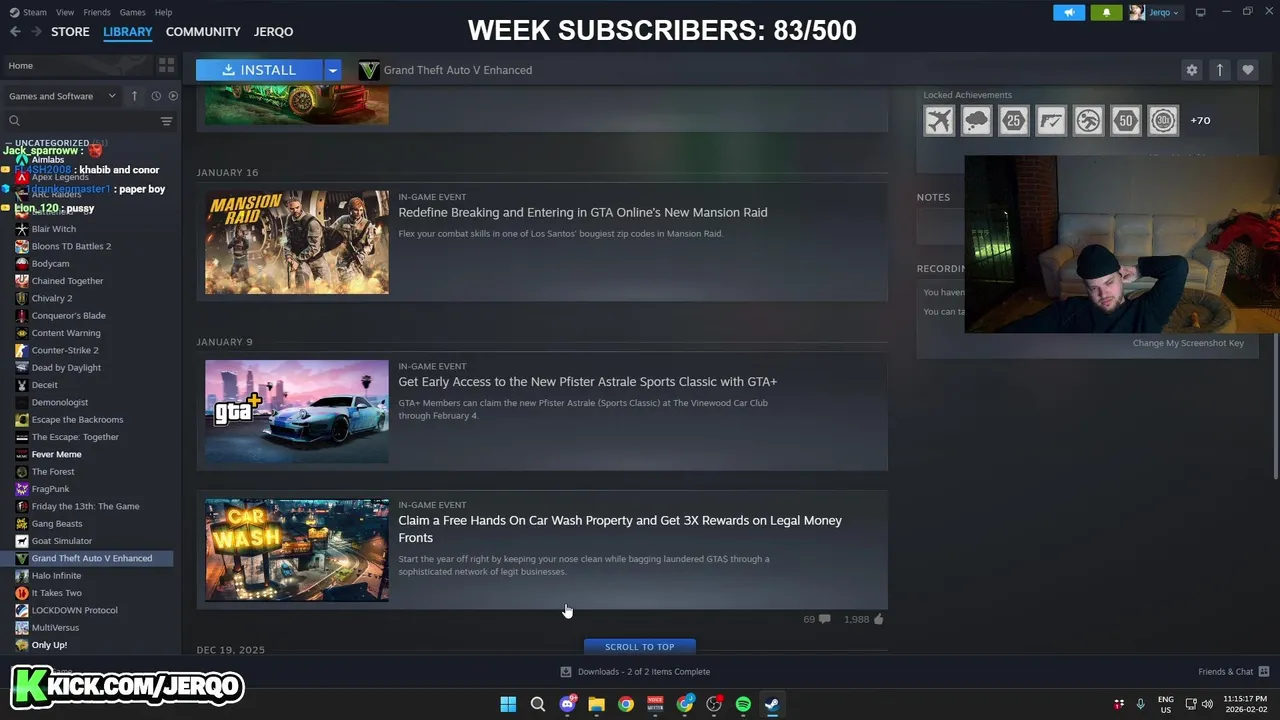
Task: Select Halo Infinite in library
Action: [x=56, y=575]
